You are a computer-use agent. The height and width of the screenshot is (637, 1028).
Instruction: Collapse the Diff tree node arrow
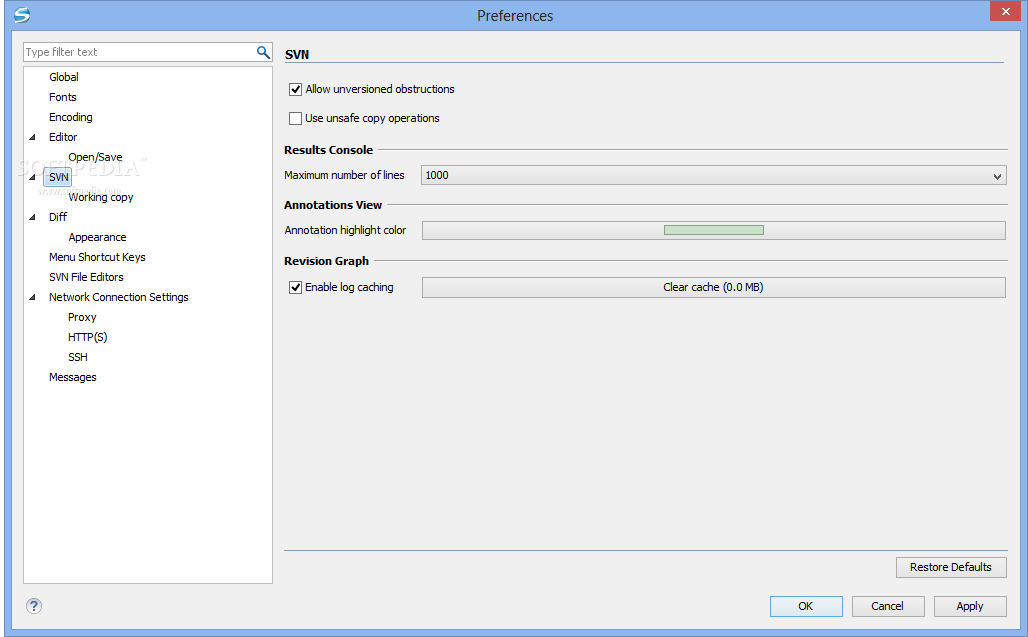click(32, 218)
